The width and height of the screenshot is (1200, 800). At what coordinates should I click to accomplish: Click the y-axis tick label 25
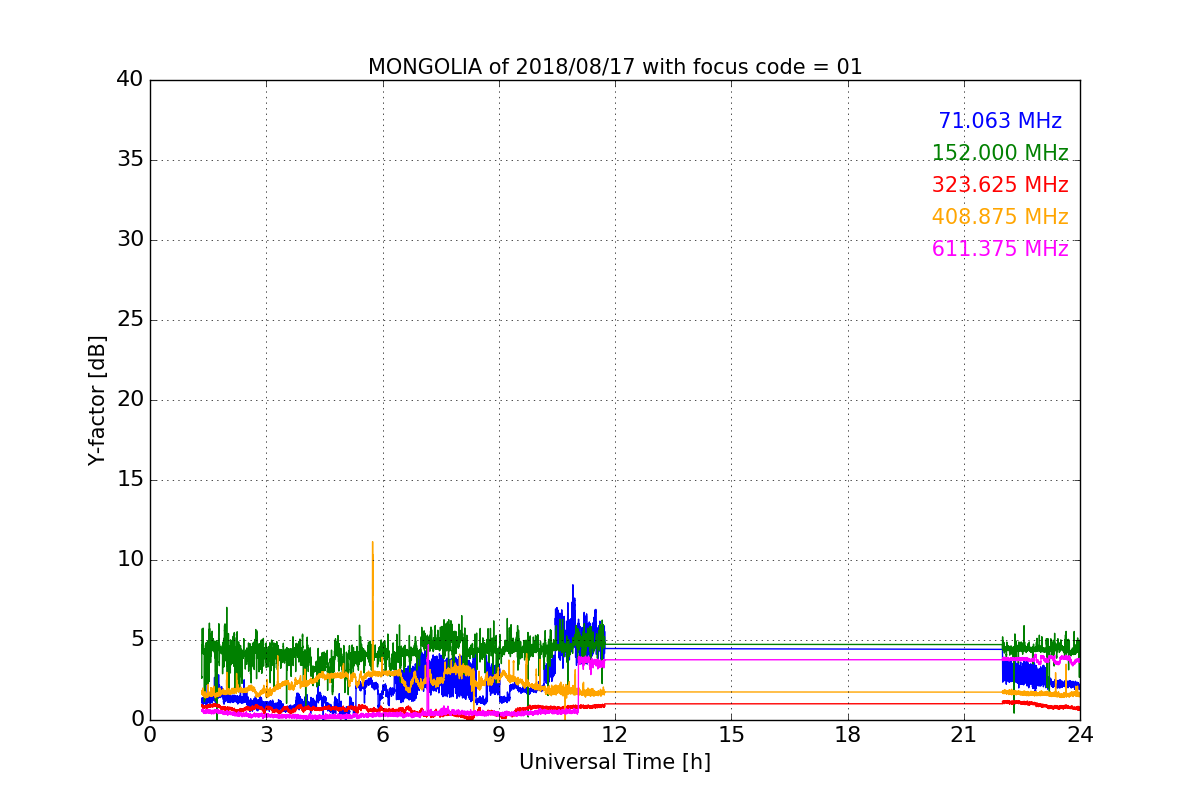[130, 320]
